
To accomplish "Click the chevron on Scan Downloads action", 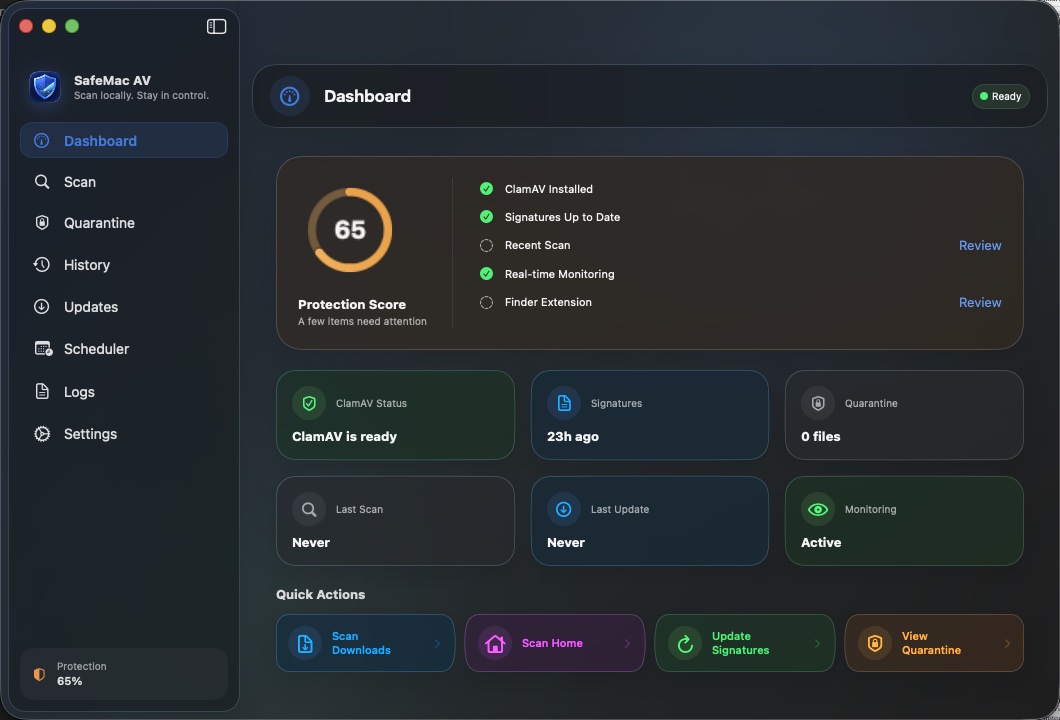I will [x=437, y=644].
